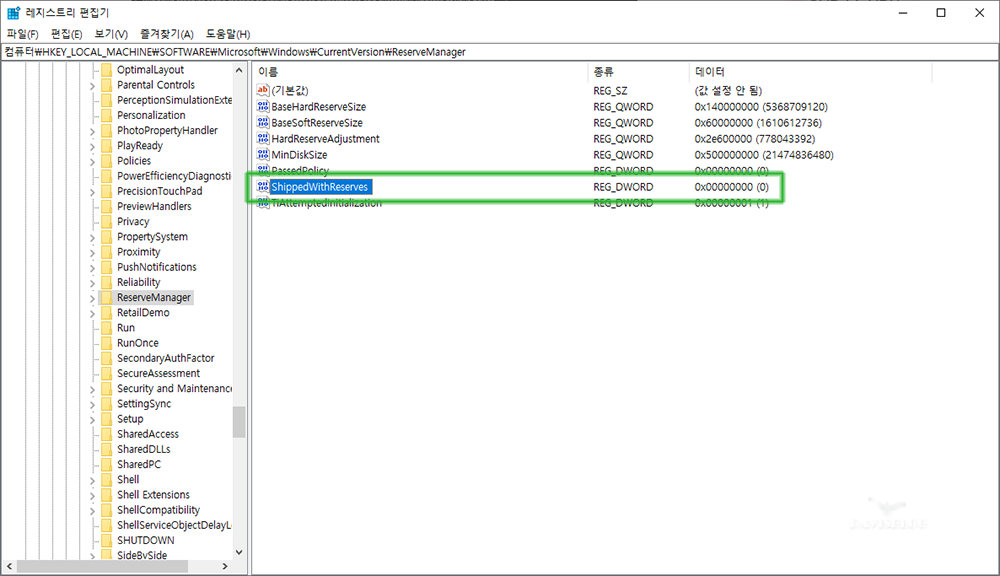This screenshot has height=576, width=1000.
Task: Select the PreviewHandlers key
Action: [154, 206]
